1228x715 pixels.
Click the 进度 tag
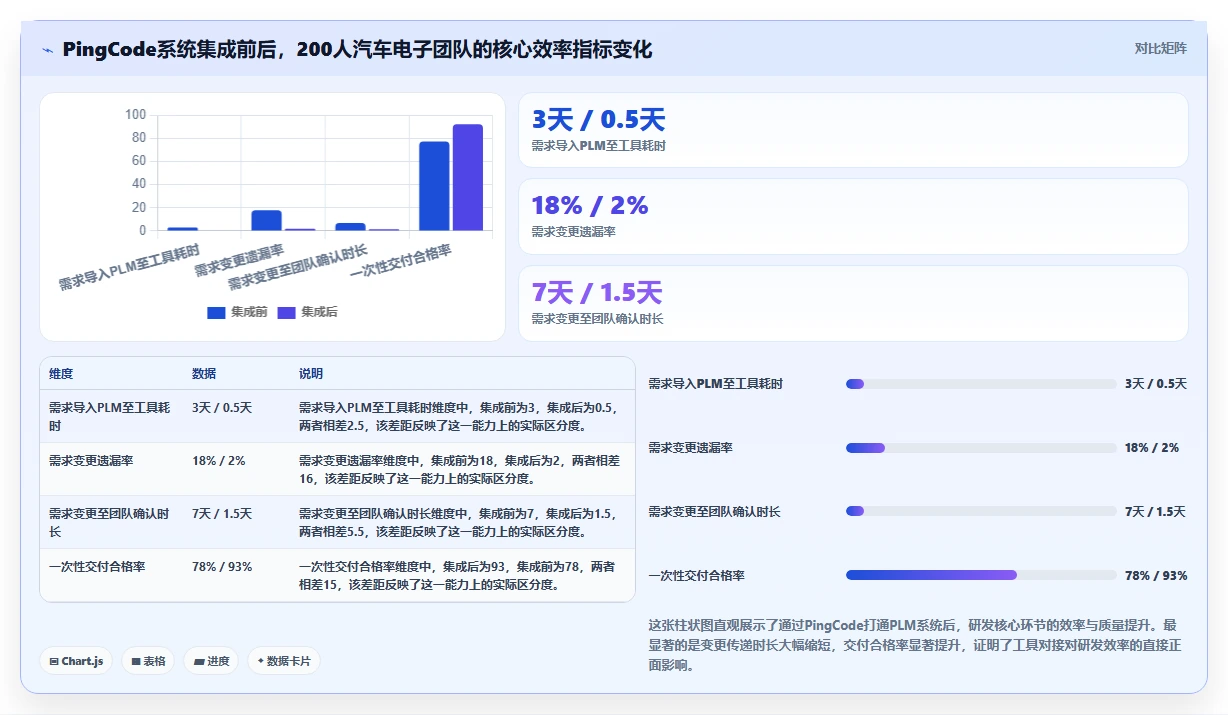pos(211,661)
